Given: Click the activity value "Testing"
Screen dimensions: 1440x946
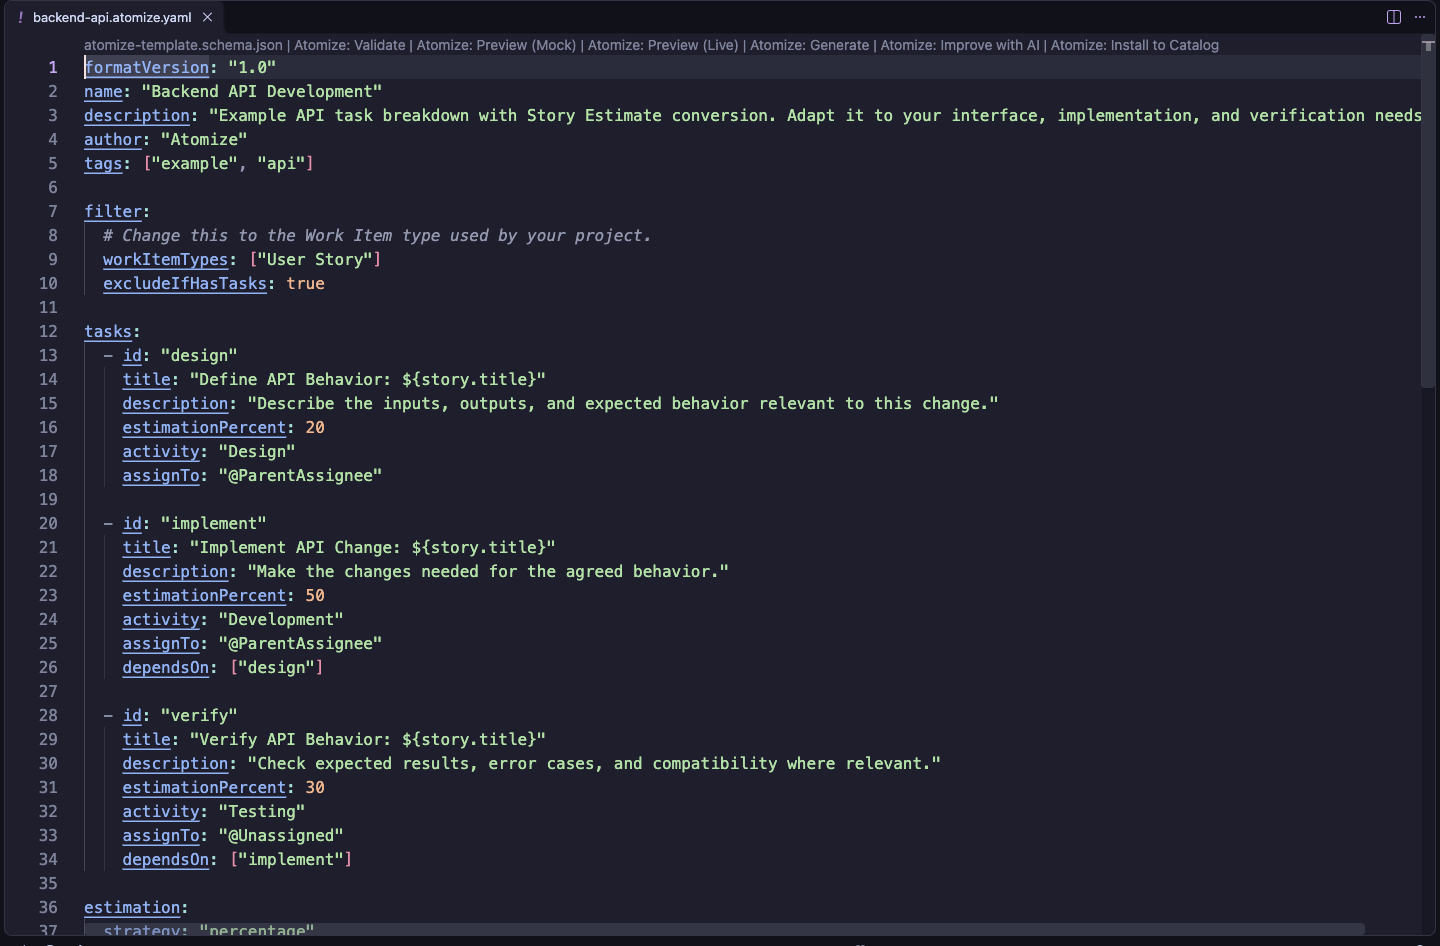Looking at the screenshot, I should [262, 811].
